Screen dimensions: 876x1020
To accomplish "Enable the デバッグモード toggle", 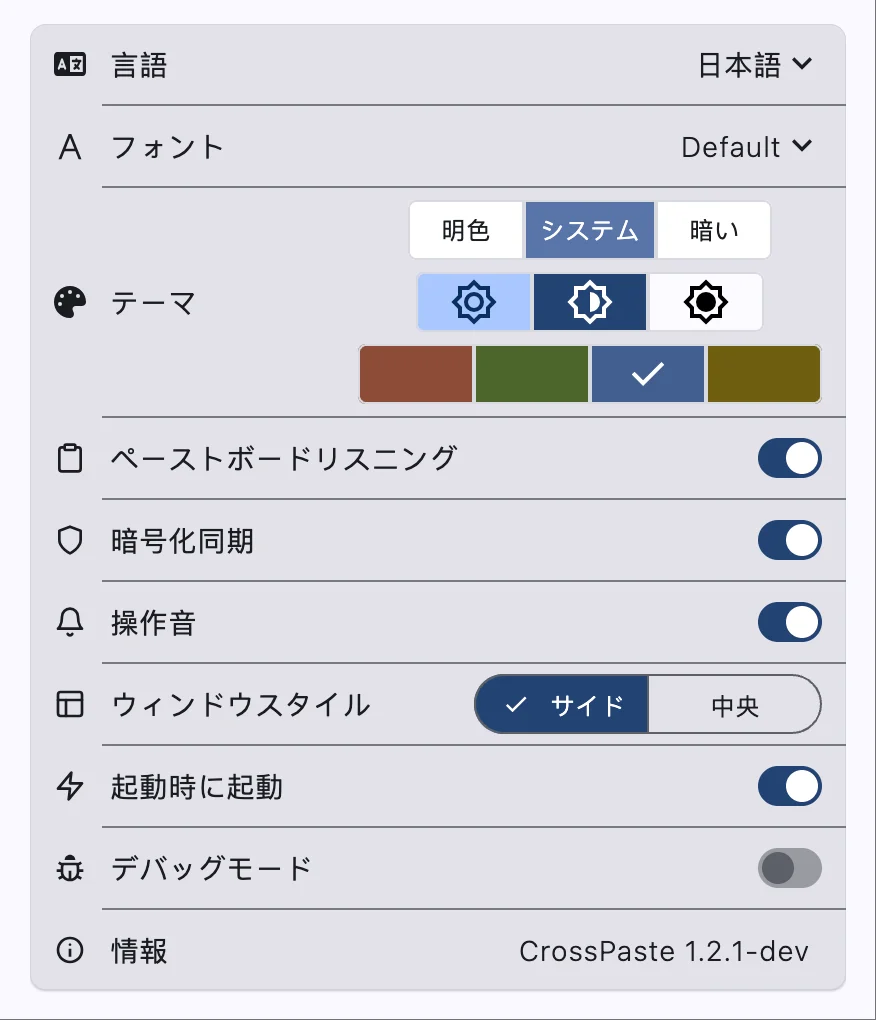I will [x=790, y=868].
